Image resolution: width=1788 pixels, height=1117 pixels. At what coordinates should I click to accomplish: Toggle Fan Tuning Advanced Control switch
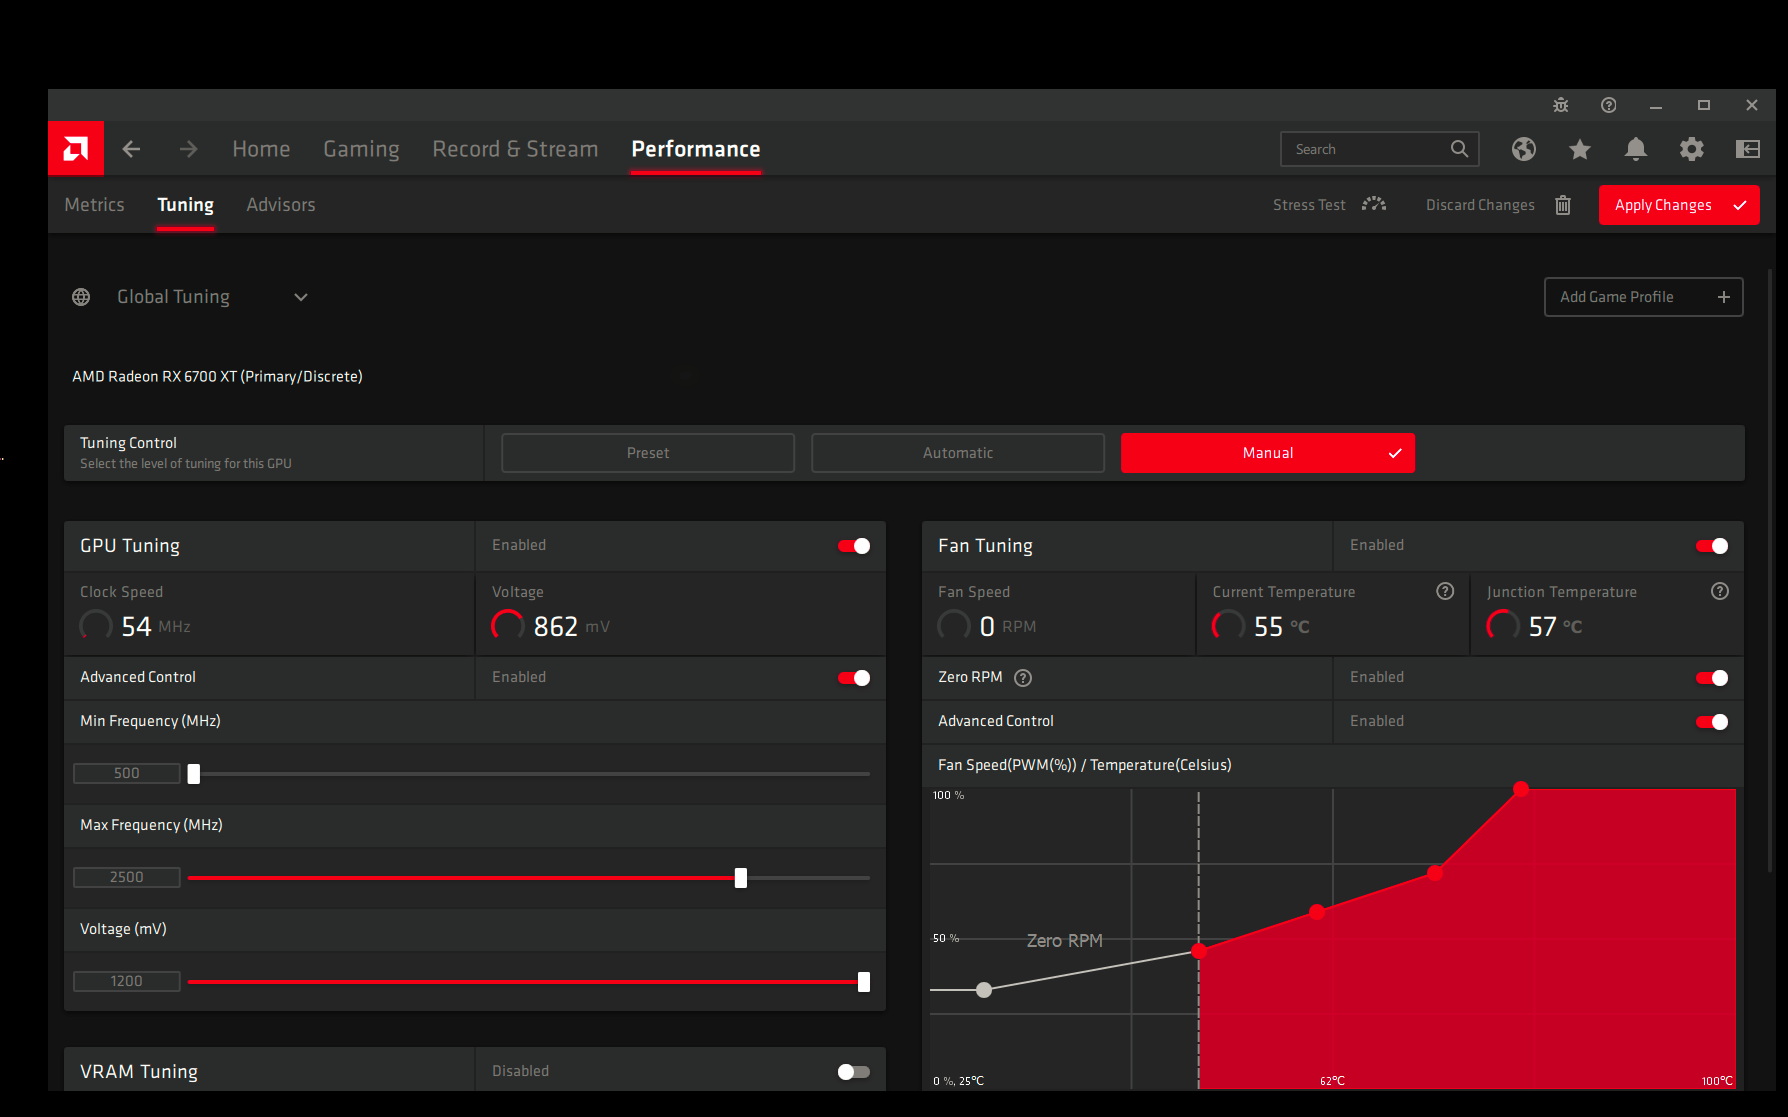coord(1712,722)
